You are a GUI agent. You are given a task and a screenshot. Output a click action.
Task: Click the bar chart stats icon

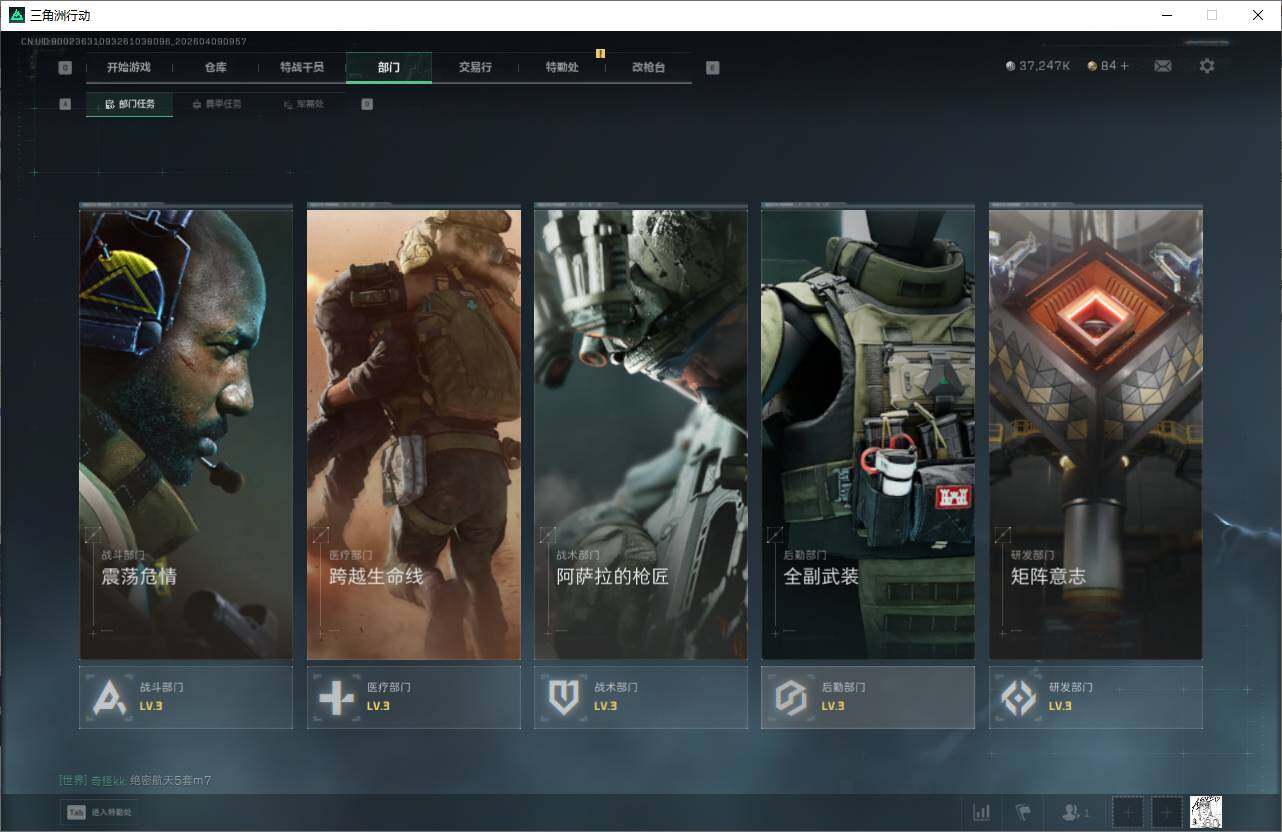tap(982, 812)
